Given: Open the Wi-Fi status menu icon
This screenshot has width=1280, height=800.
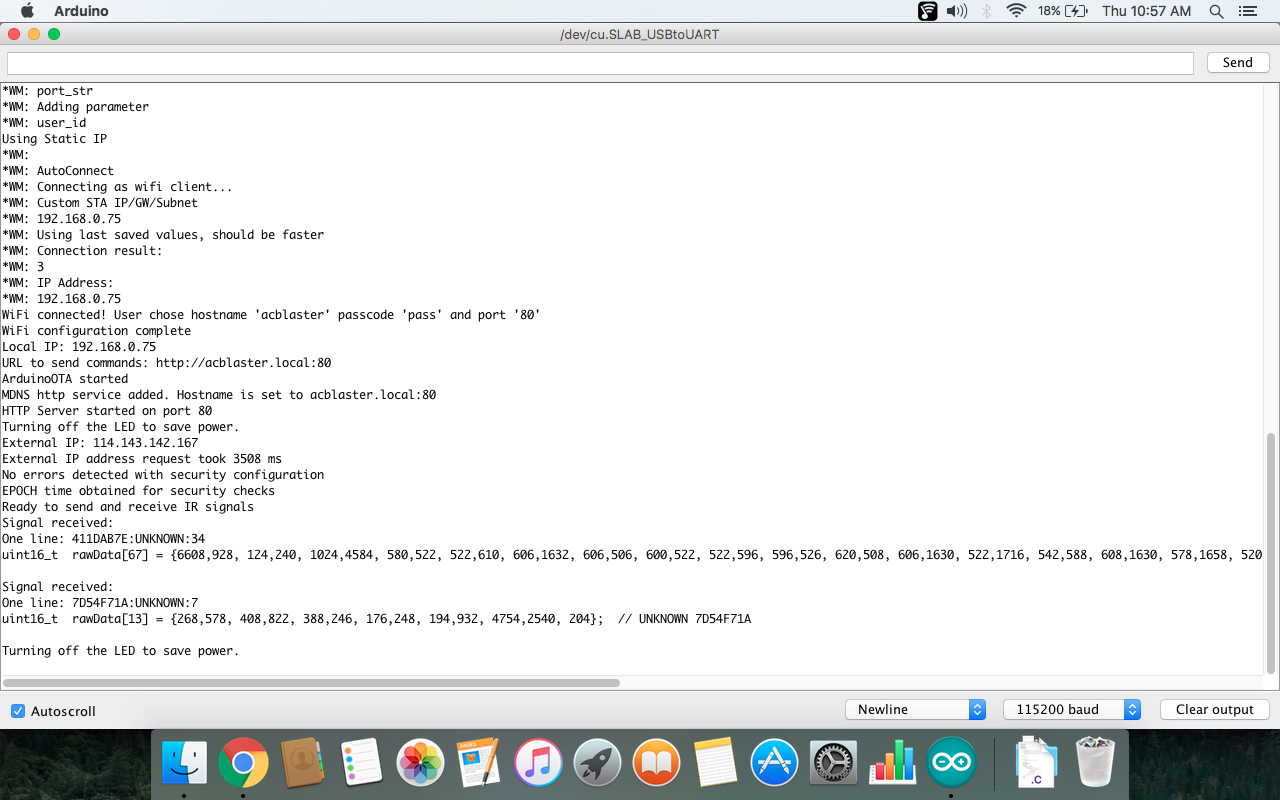Looking at the screenshot, I should tap(1015, 11).
